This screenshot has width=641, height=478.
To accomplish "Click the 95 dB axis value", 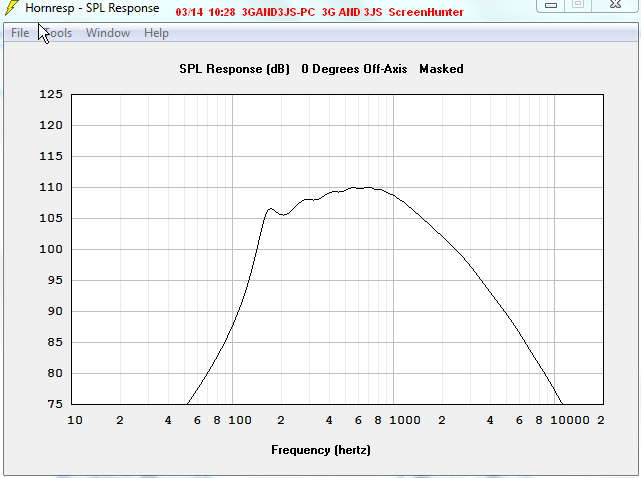I will tap(55, 281).
